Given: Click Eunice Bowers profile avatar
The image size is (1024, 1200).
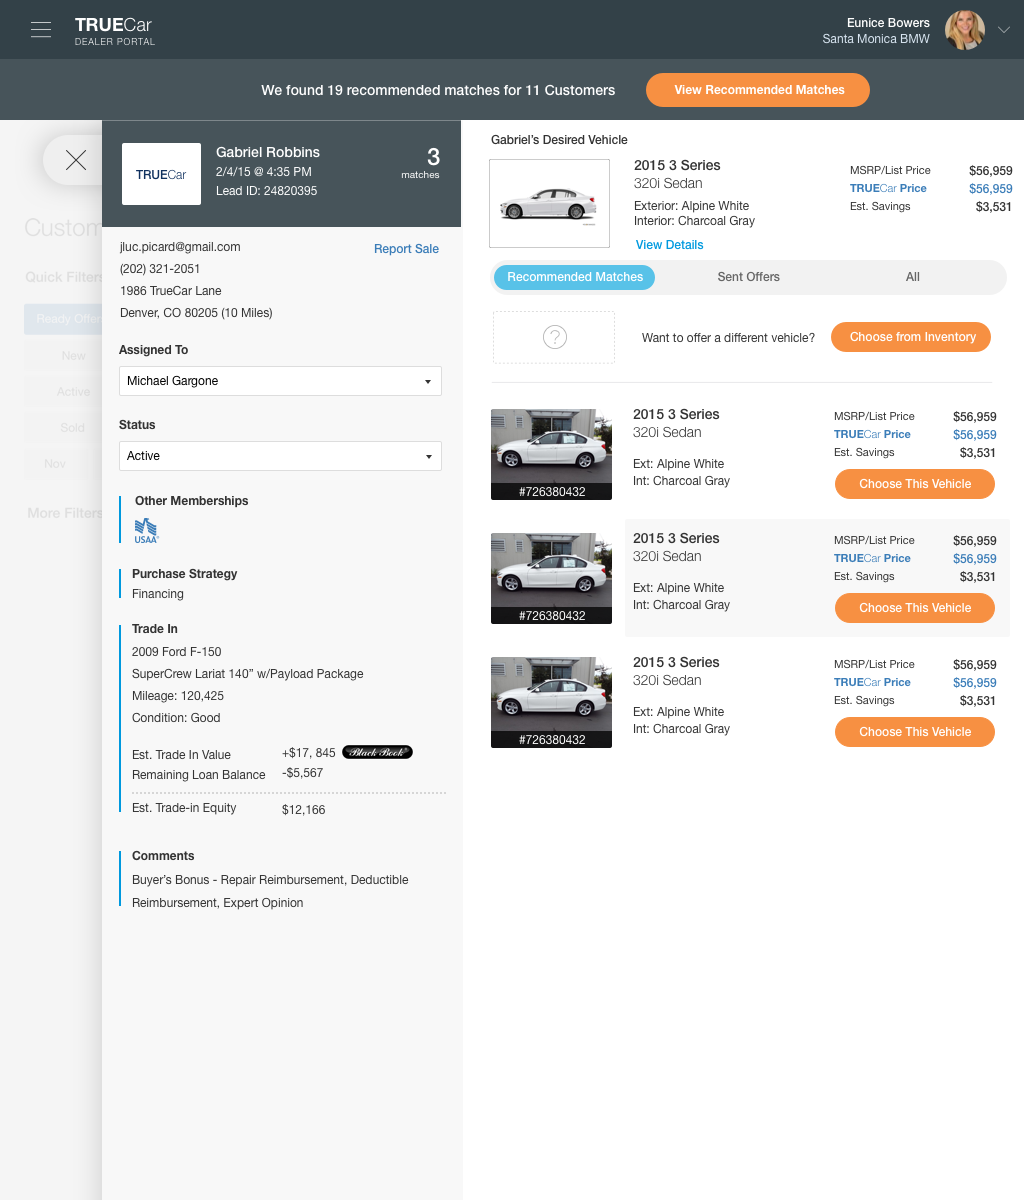Looking at the screenshot, I should (964, 30).
